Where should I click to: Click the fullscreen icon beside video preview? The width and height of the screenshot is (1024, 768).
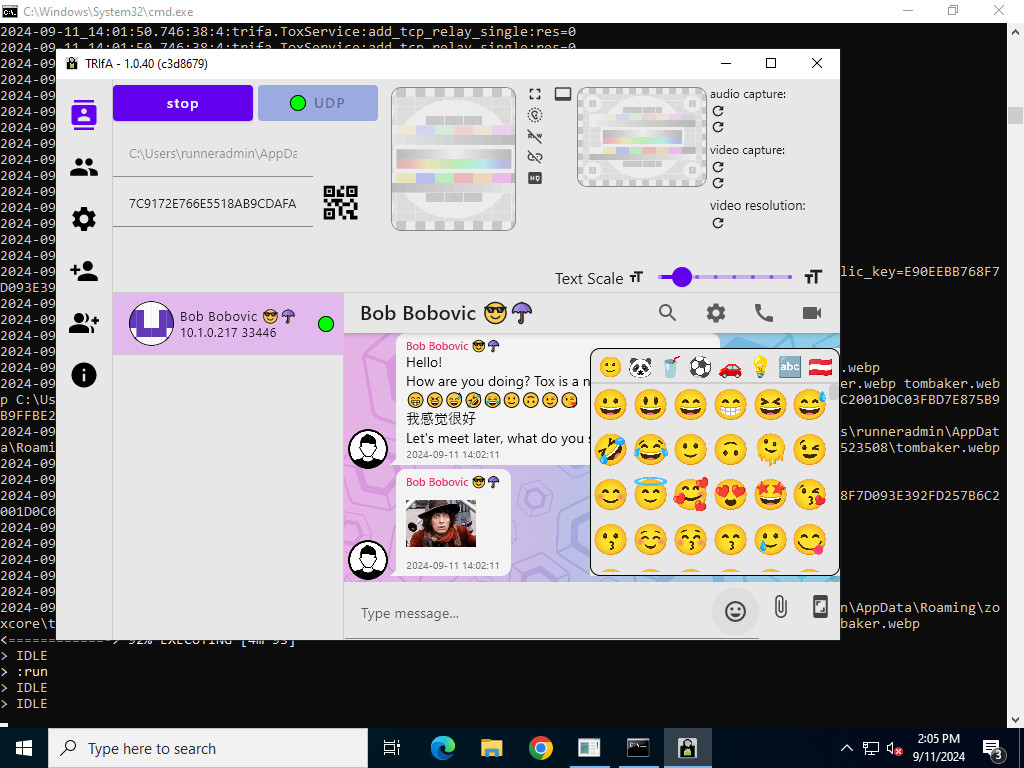pyautogui.click(x=535, y=94)
